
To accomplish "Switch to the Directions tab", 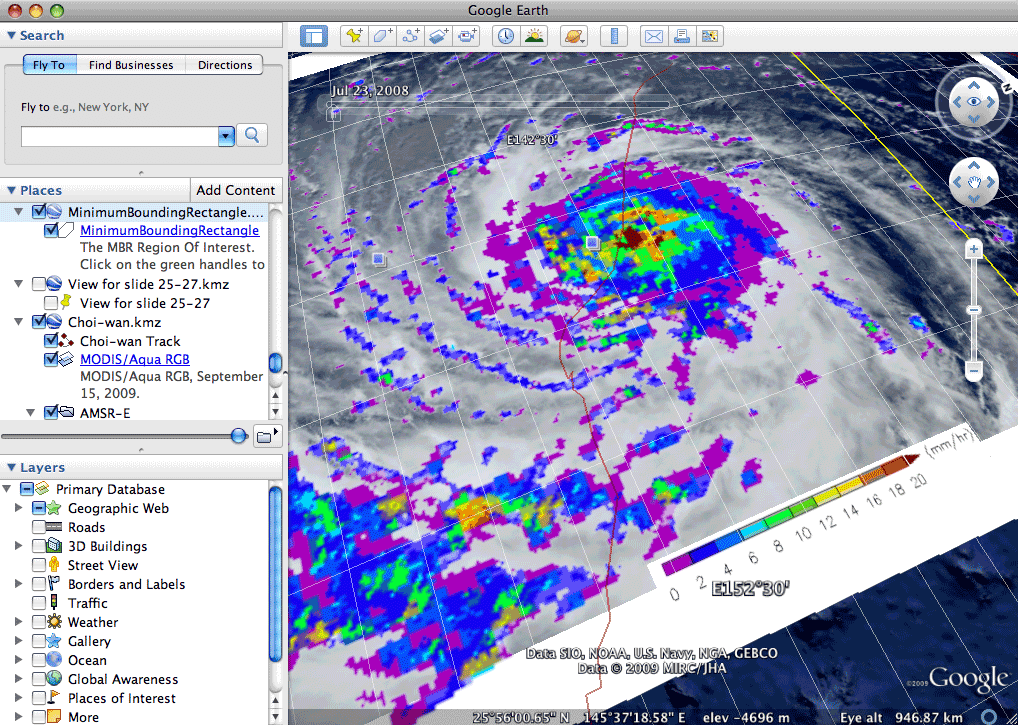I will pyautogui.click(x=225, y=65).
